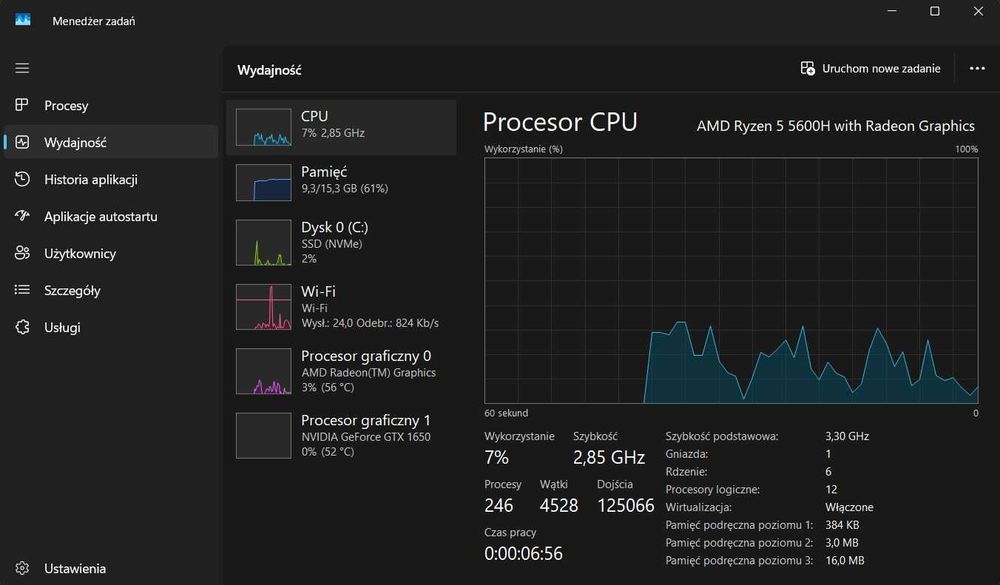This screenshot has height=585, width=1000.
Task: Select the Procesor graficzny 1 mini graph
Action: 263,436
